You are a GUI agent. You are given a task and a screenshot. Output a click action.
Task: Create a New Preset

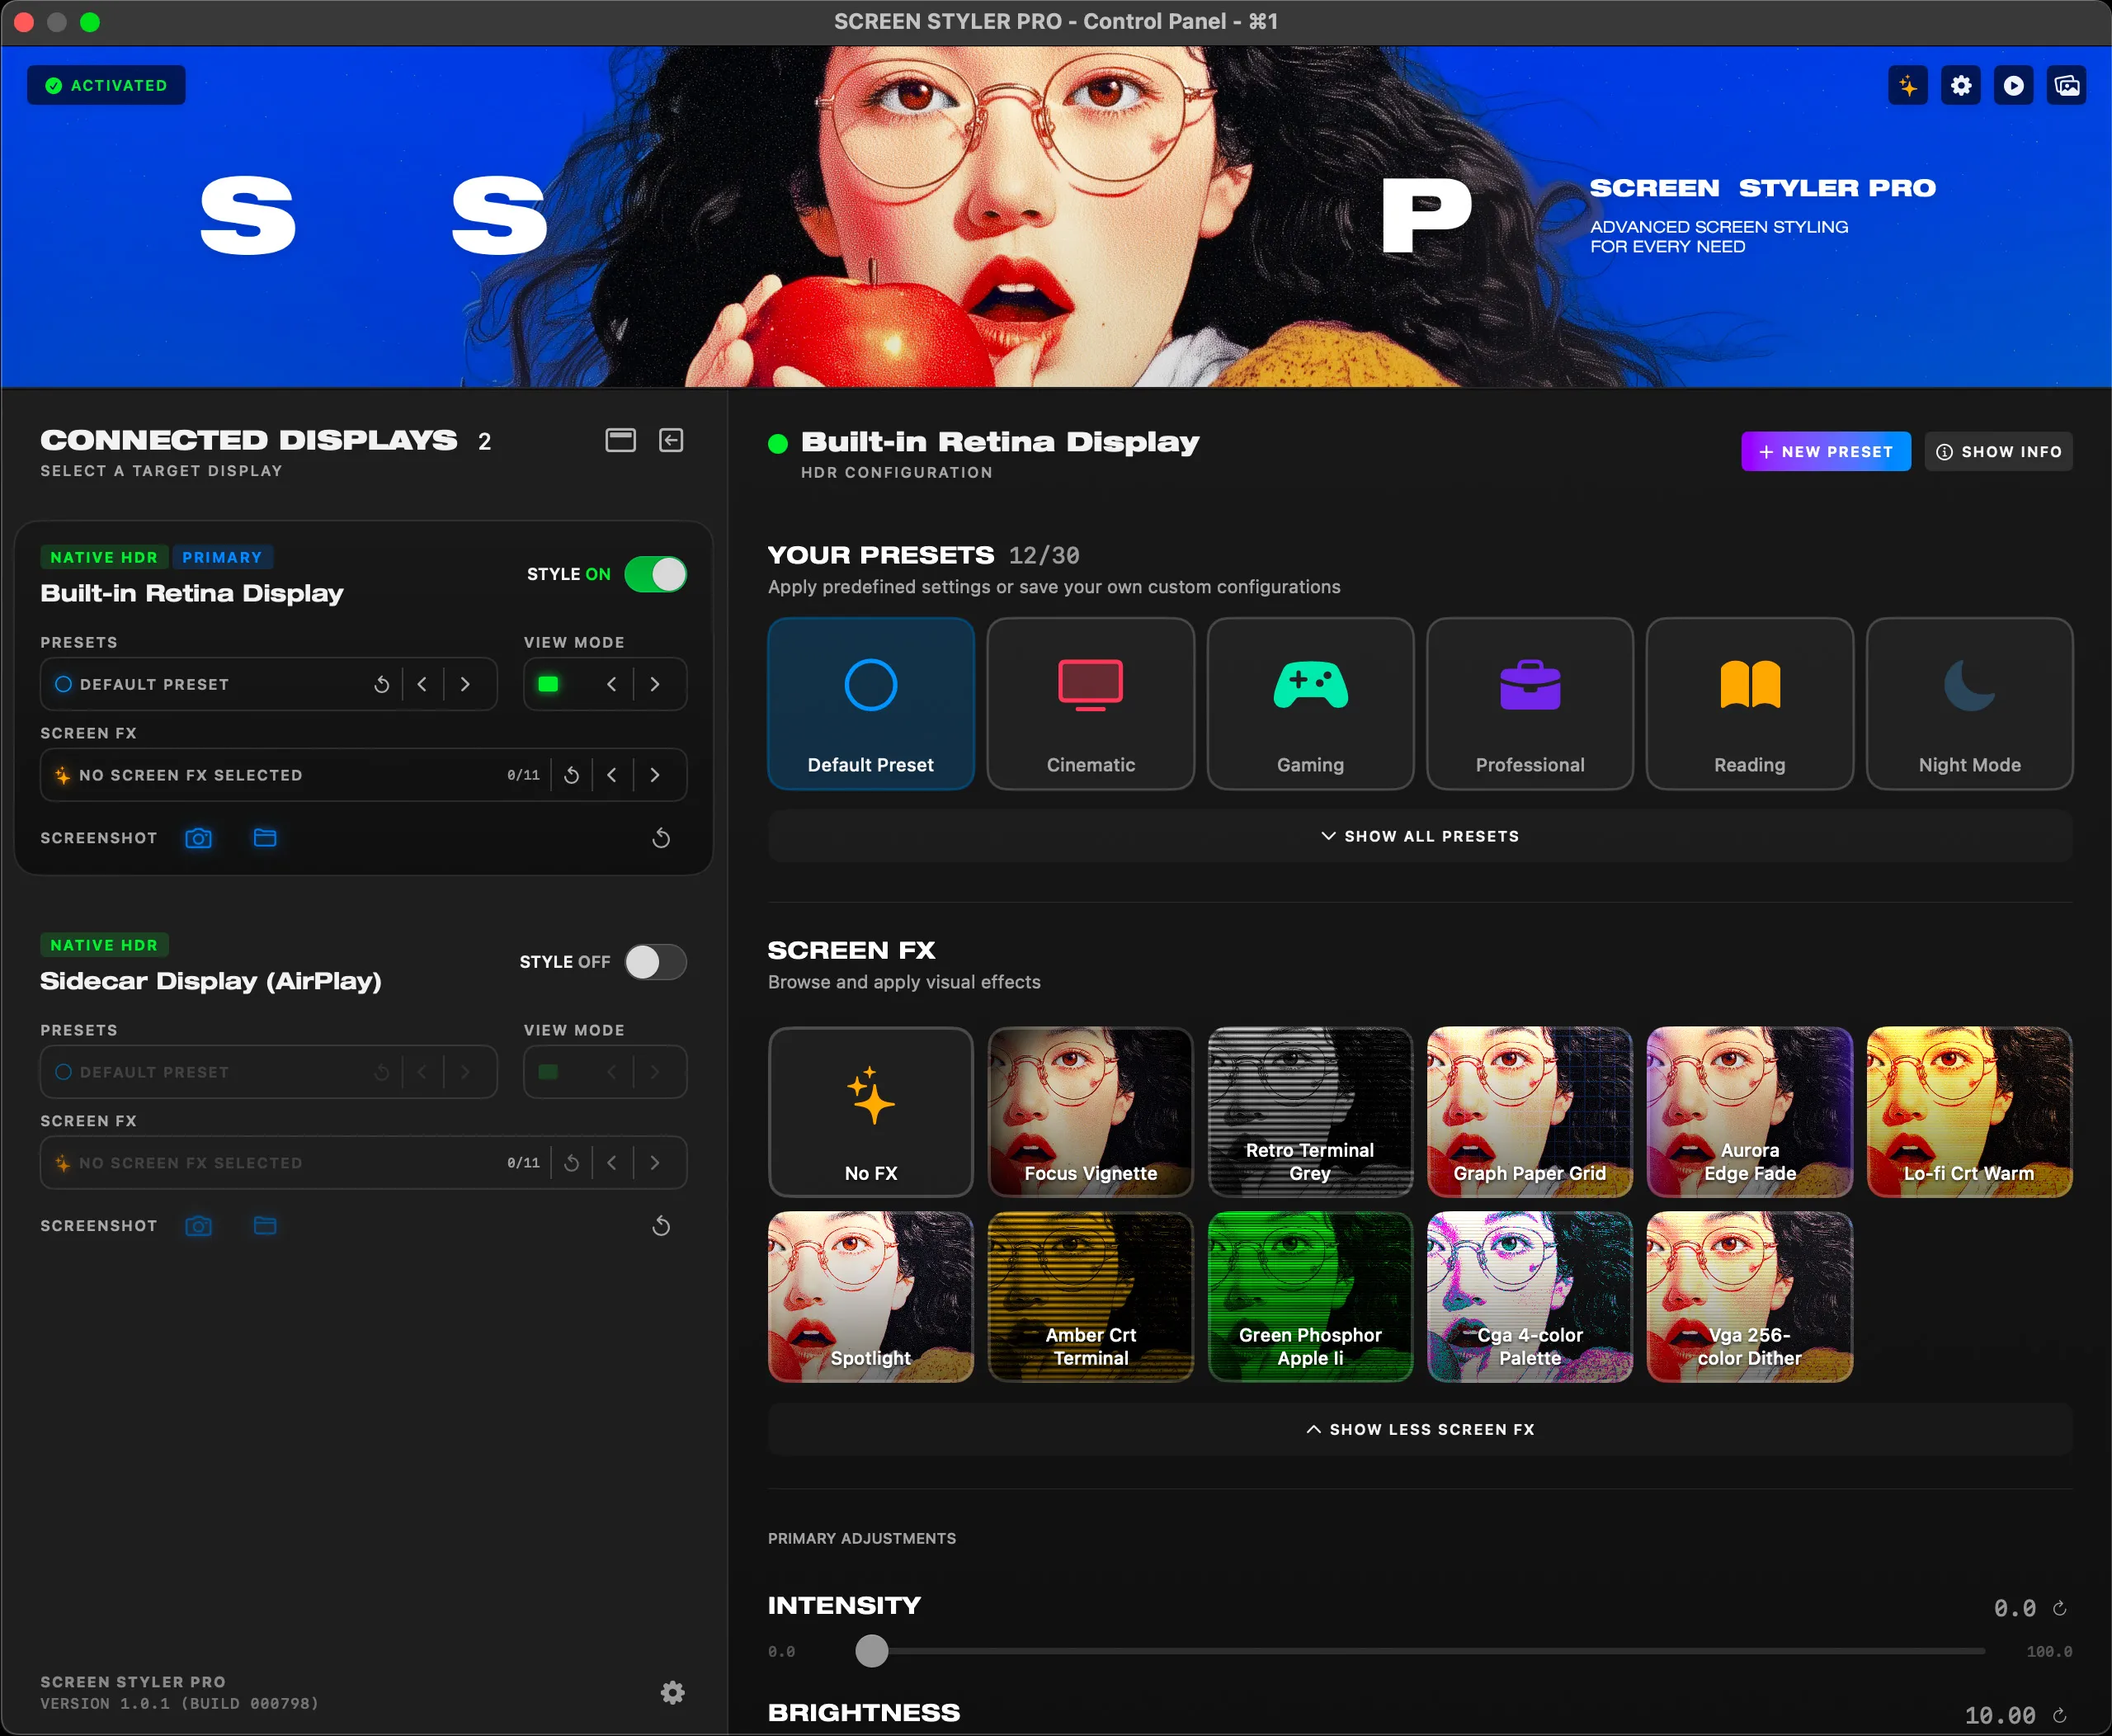1825,451
